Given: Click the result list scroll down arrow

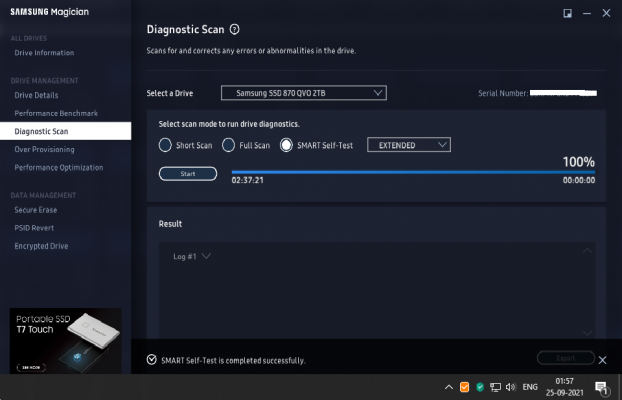Looking at the screenshot, I should click(x=587, y=333).
